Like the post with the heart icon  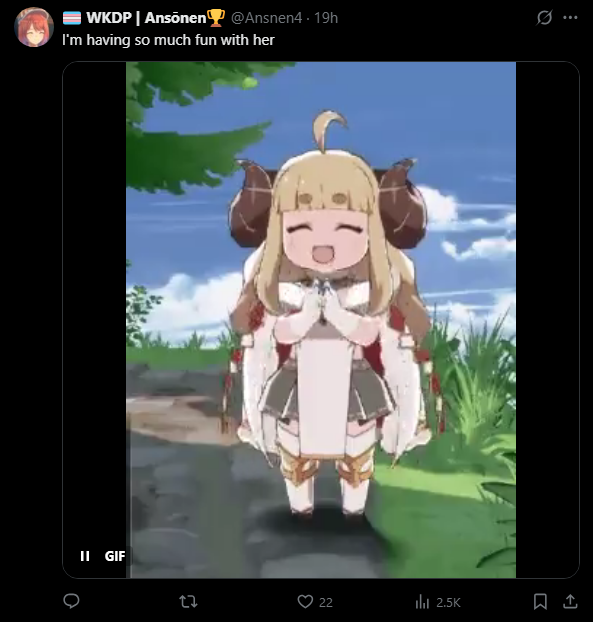pyautogui.click(x=305, y=602)
